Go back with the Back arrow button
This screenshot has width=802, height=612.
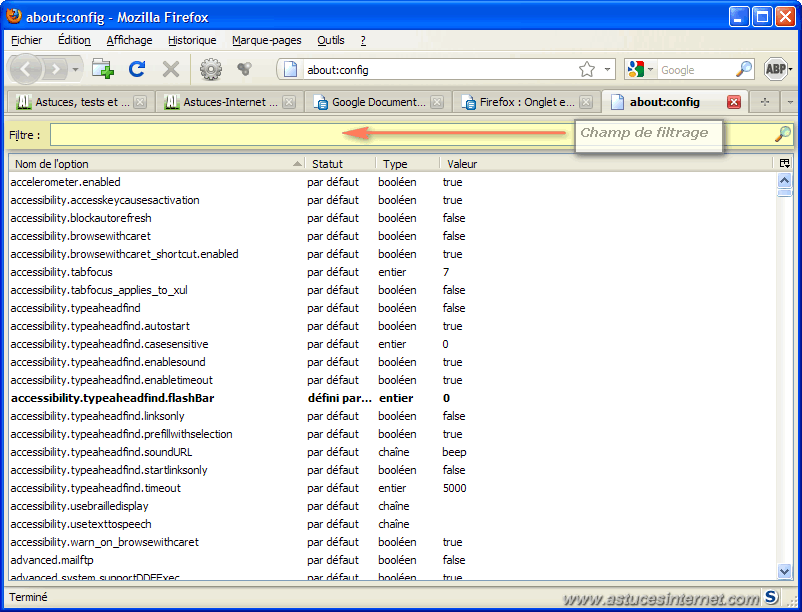coord(26,69)
